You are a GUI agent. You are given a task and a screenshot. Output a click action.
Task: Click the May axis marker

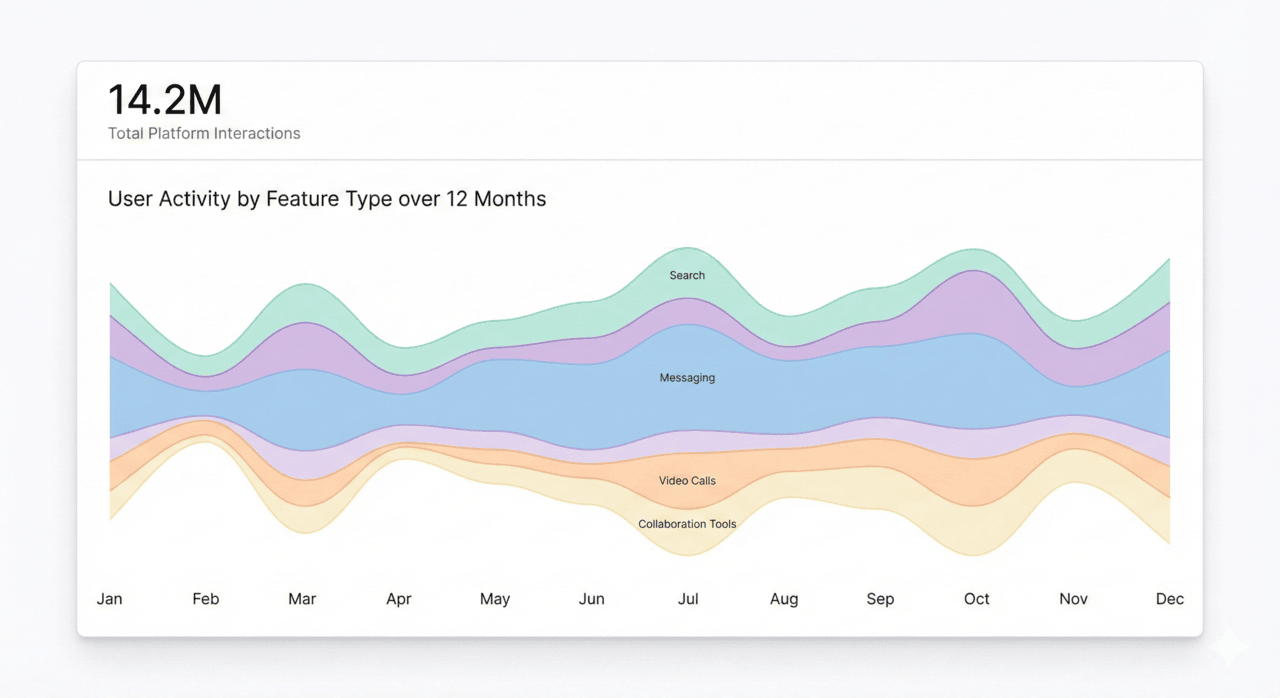pyautogui.click(x=494, y=598)
